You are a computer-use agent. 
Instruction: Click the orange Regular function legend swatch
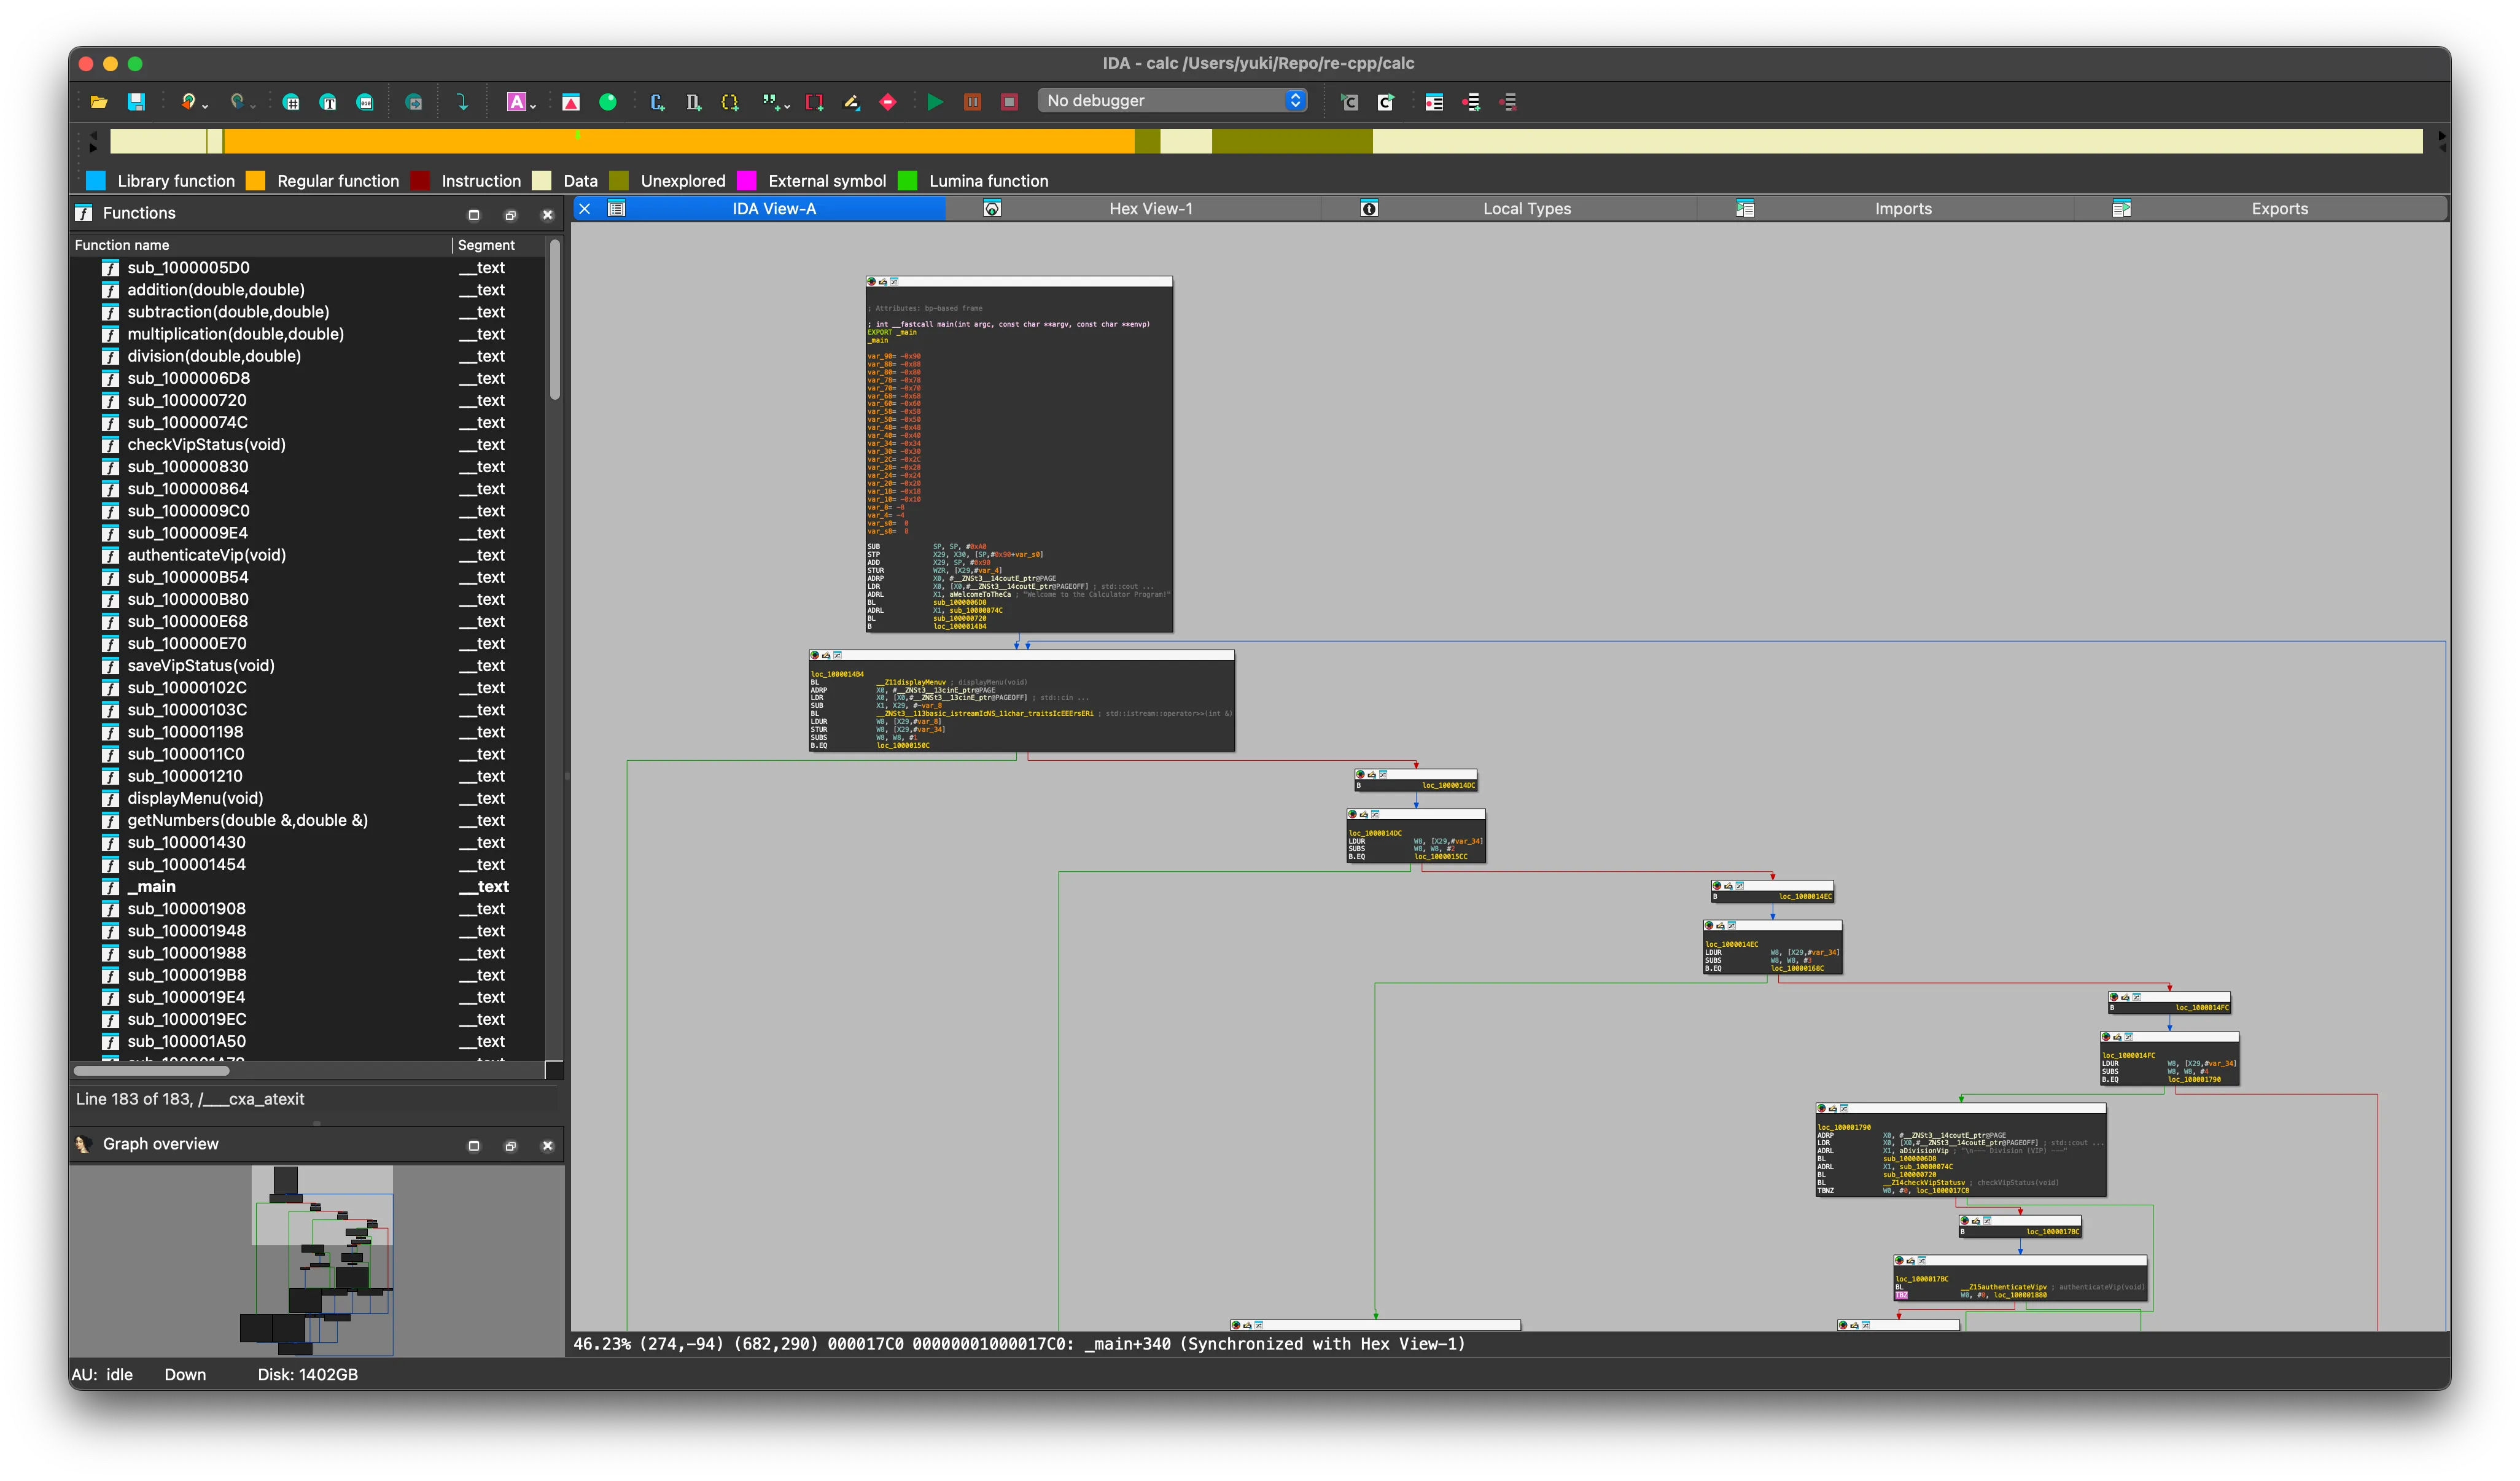[256, 181]
